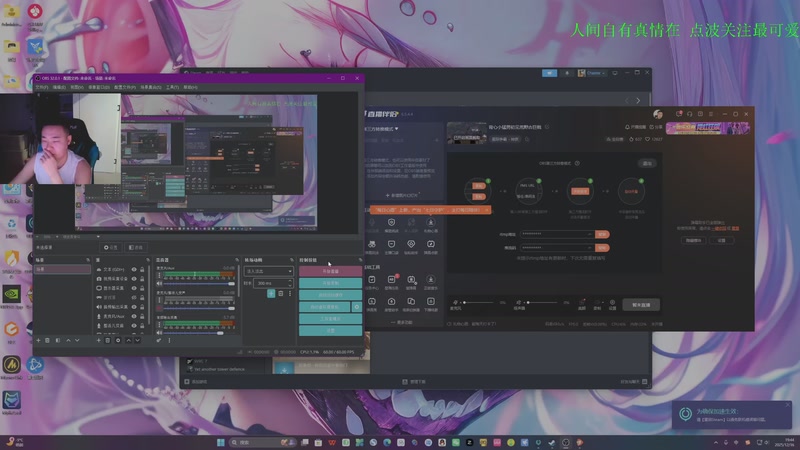Viewport: 800px width, 450px height.
Task: Add a new source in OBS Sources dock
Action: (98, 340)
